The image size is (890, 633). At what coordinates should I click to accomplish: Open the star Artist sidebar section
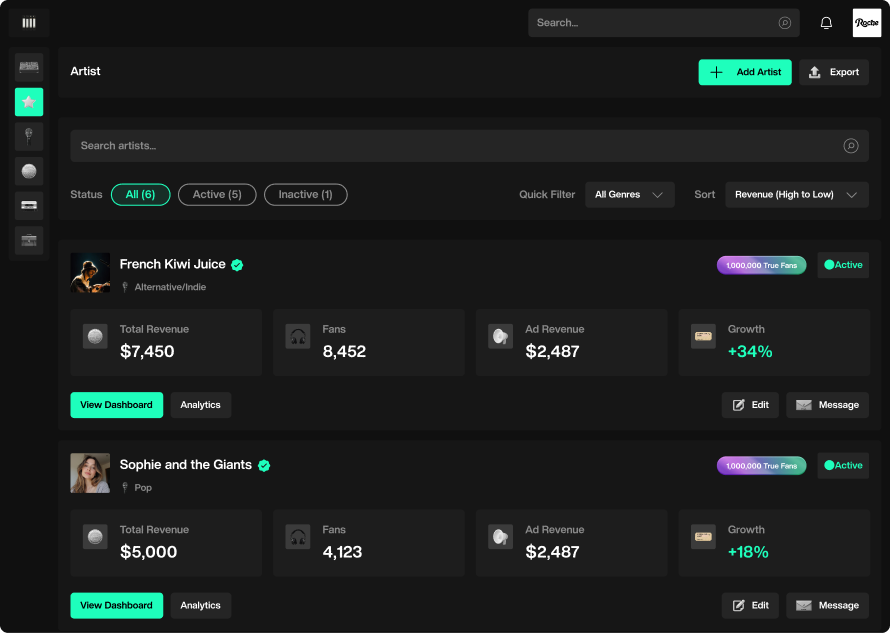coord(29,102)
